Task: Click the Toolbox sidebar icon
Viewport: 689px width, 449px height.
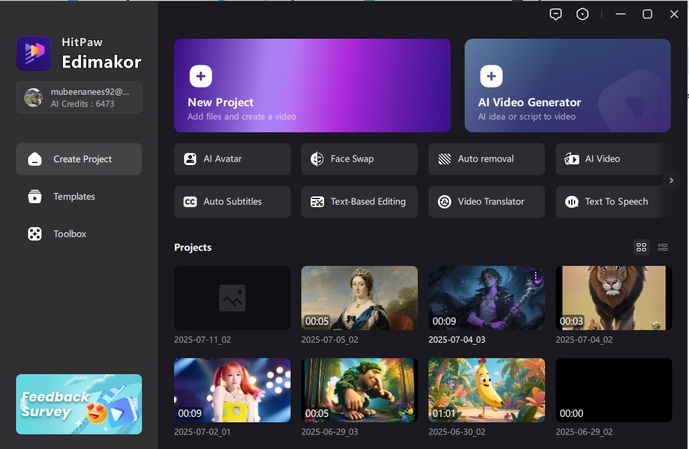Action: (x=35, y=234)
